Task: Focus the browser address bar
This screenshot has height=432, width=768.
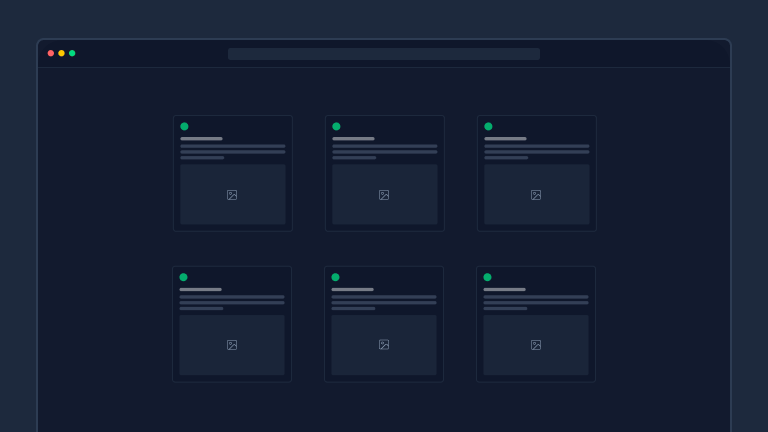Action: (x=384, y=54)
